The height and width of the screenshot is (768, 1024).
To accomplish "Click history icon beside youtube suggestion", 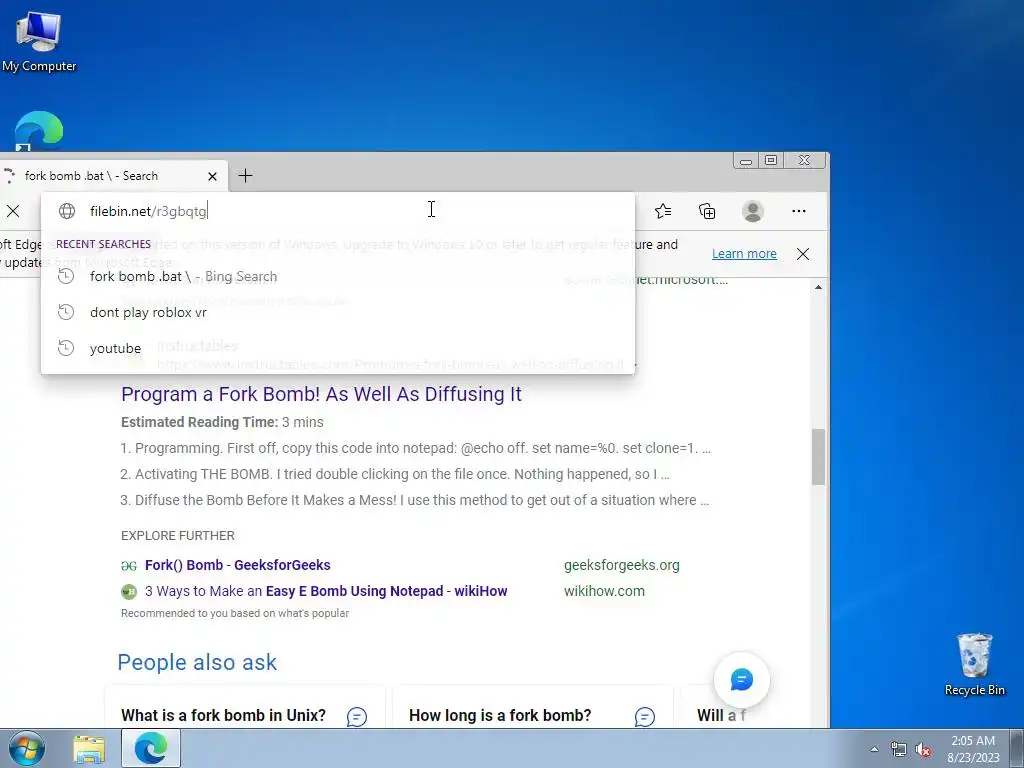I will click(66, 348).
